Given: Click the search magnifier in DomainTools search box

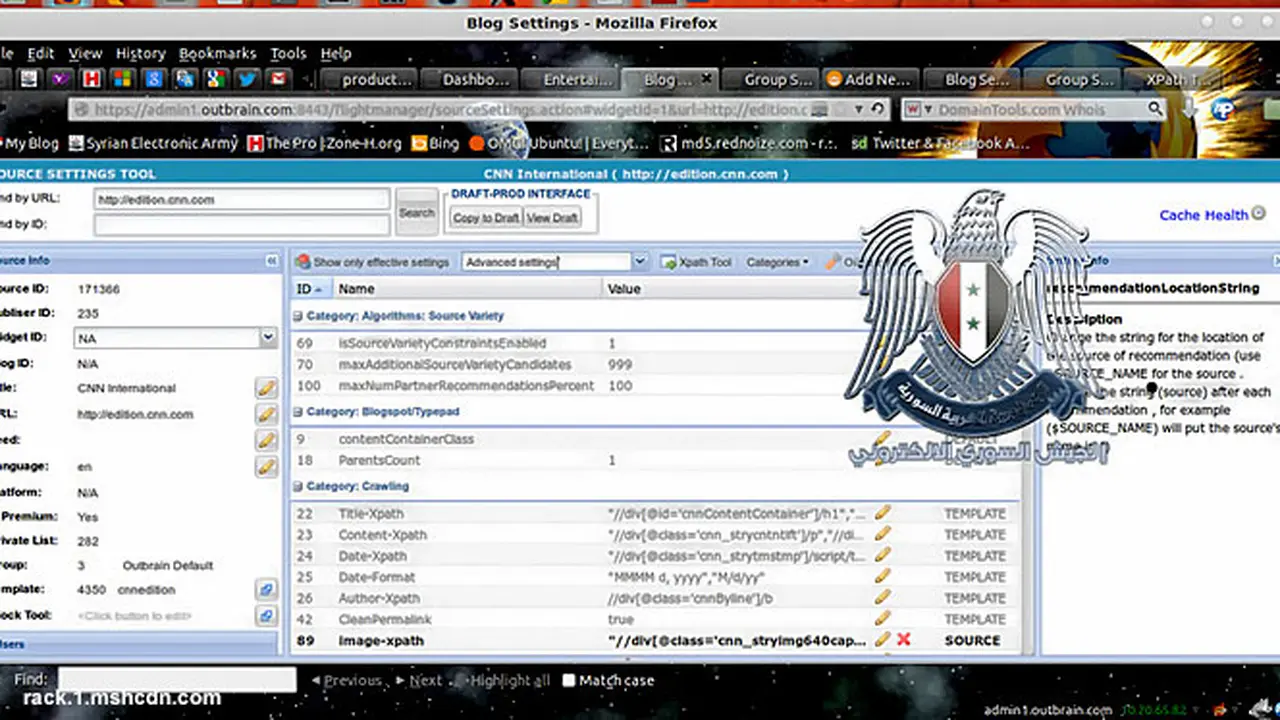Looking at the screenshot, I should click(1155, 109).
